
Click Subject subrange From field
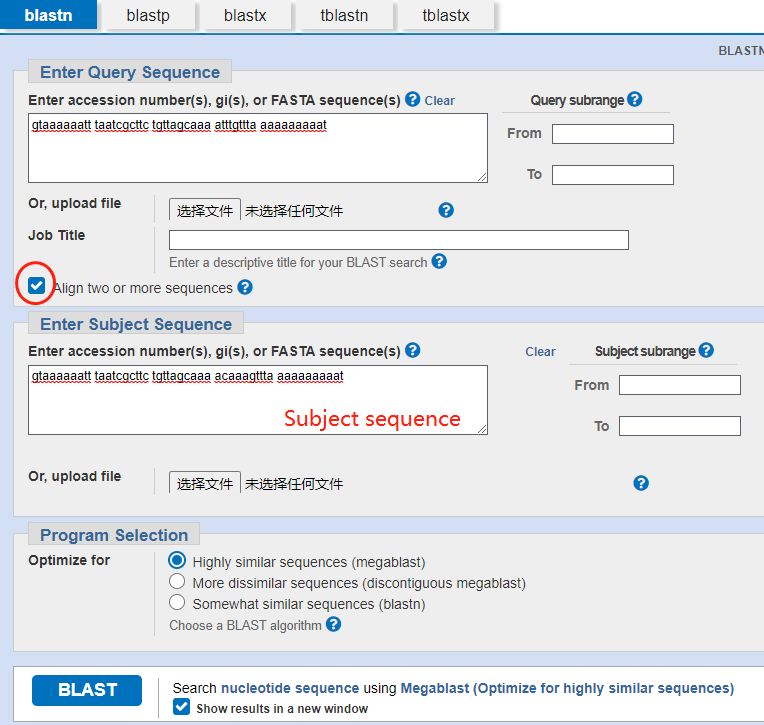[x=680, y=385]
